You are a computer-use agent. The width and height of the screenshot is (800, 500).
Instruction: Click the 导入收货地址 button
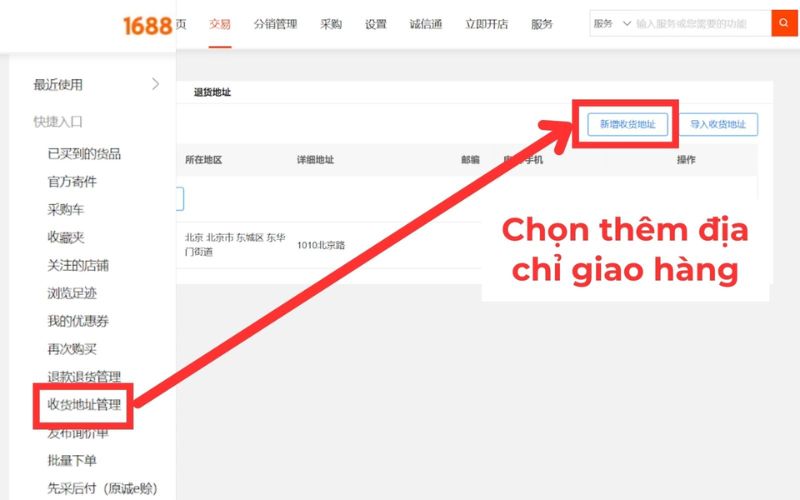point(718,124)
